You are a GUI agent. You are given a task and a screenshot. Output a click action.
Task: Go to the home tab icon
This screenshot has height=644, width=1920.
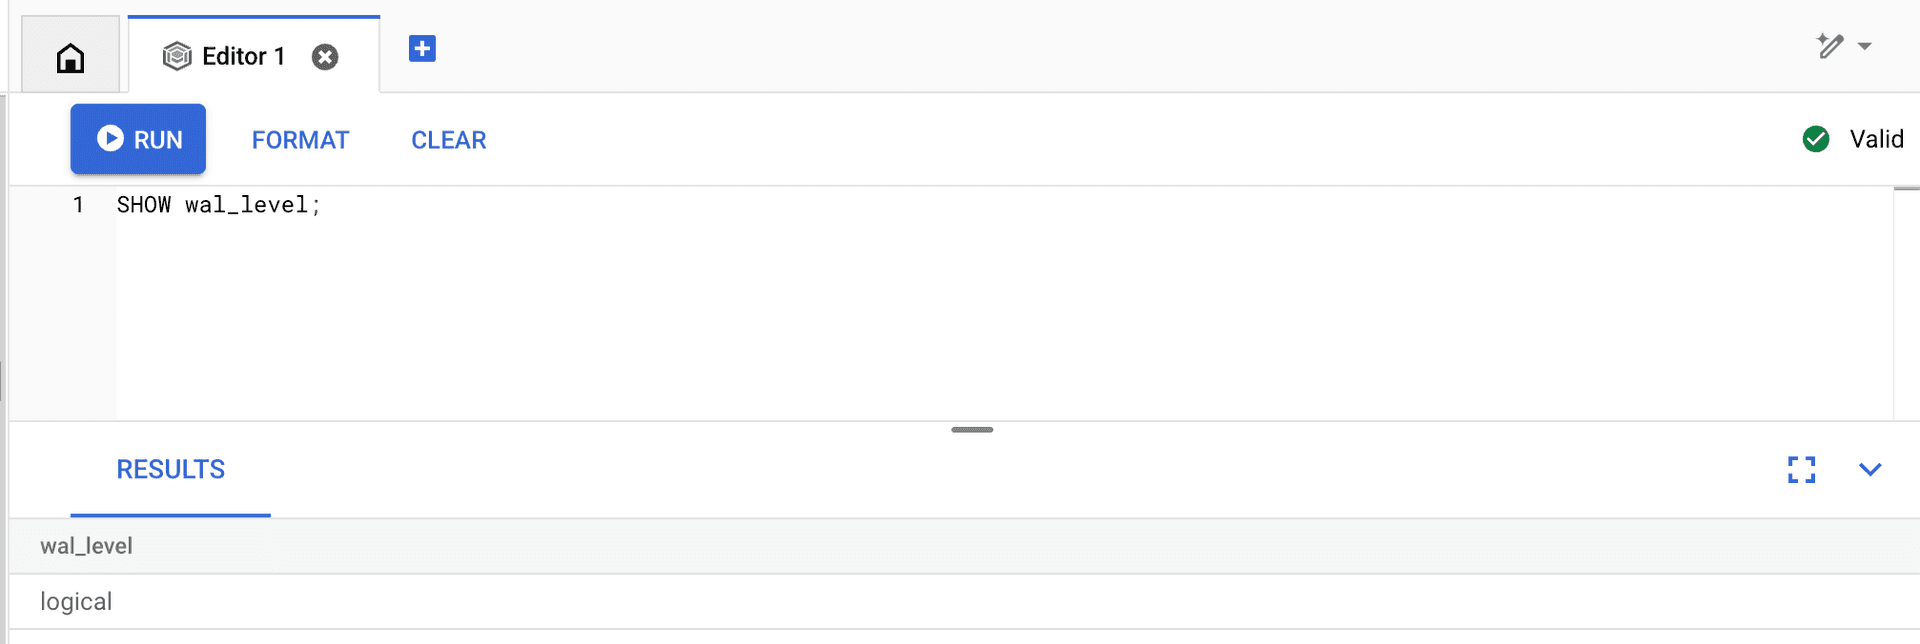70,58
